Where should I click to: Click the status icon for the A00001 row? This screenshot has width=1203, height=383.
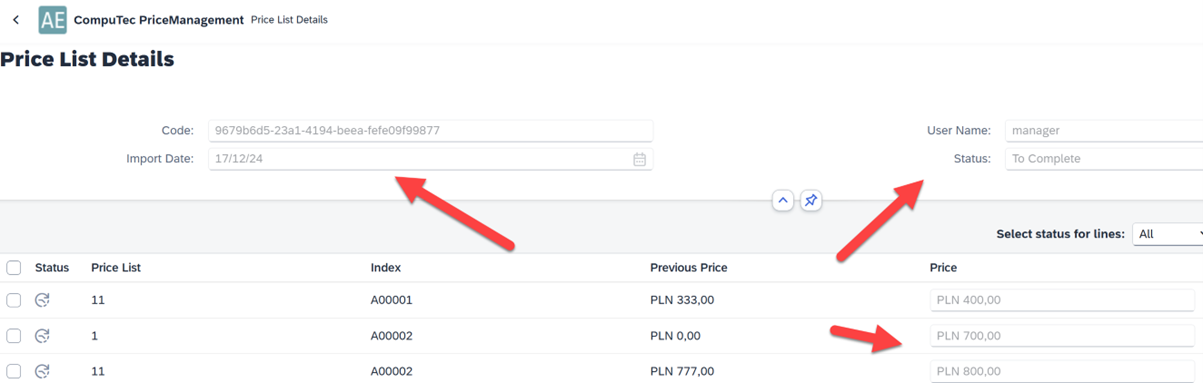42,300
